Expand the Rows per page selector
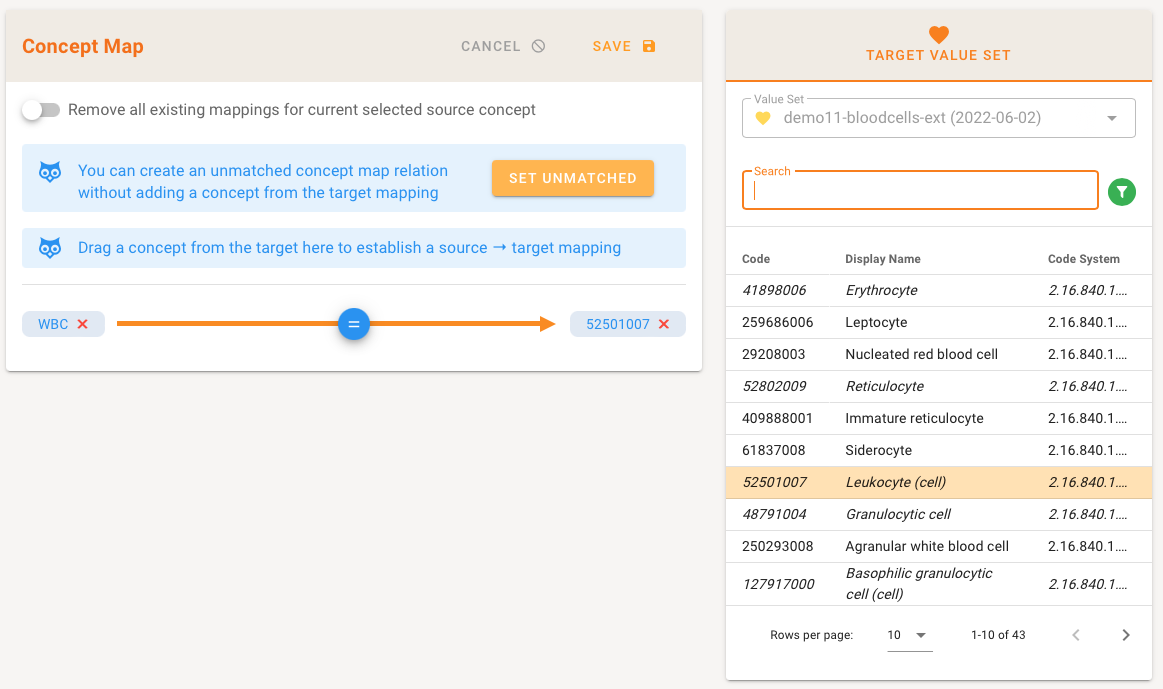Viewport: 1163px width, 689px height. click(909, 635)
